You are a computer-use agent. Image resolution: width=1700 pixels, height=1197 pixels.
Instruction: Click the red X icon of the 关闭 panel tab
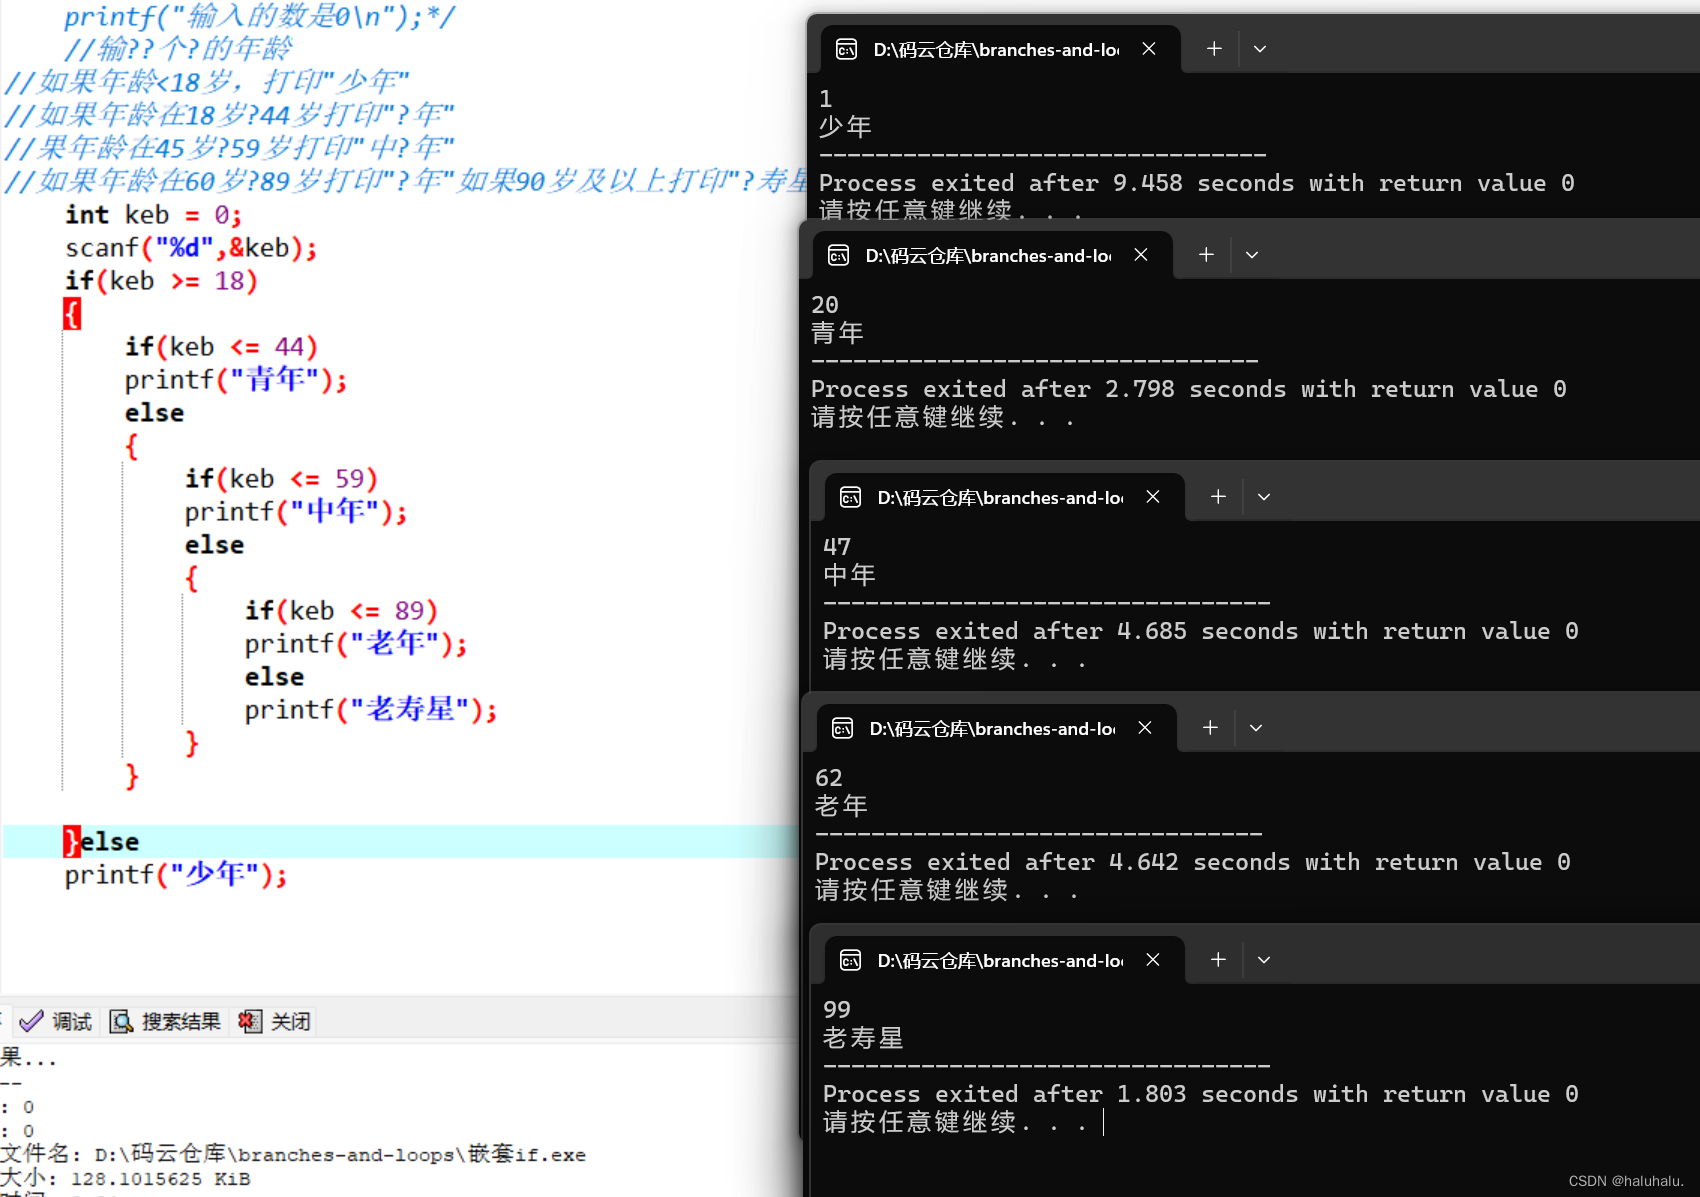(250, 1021)
